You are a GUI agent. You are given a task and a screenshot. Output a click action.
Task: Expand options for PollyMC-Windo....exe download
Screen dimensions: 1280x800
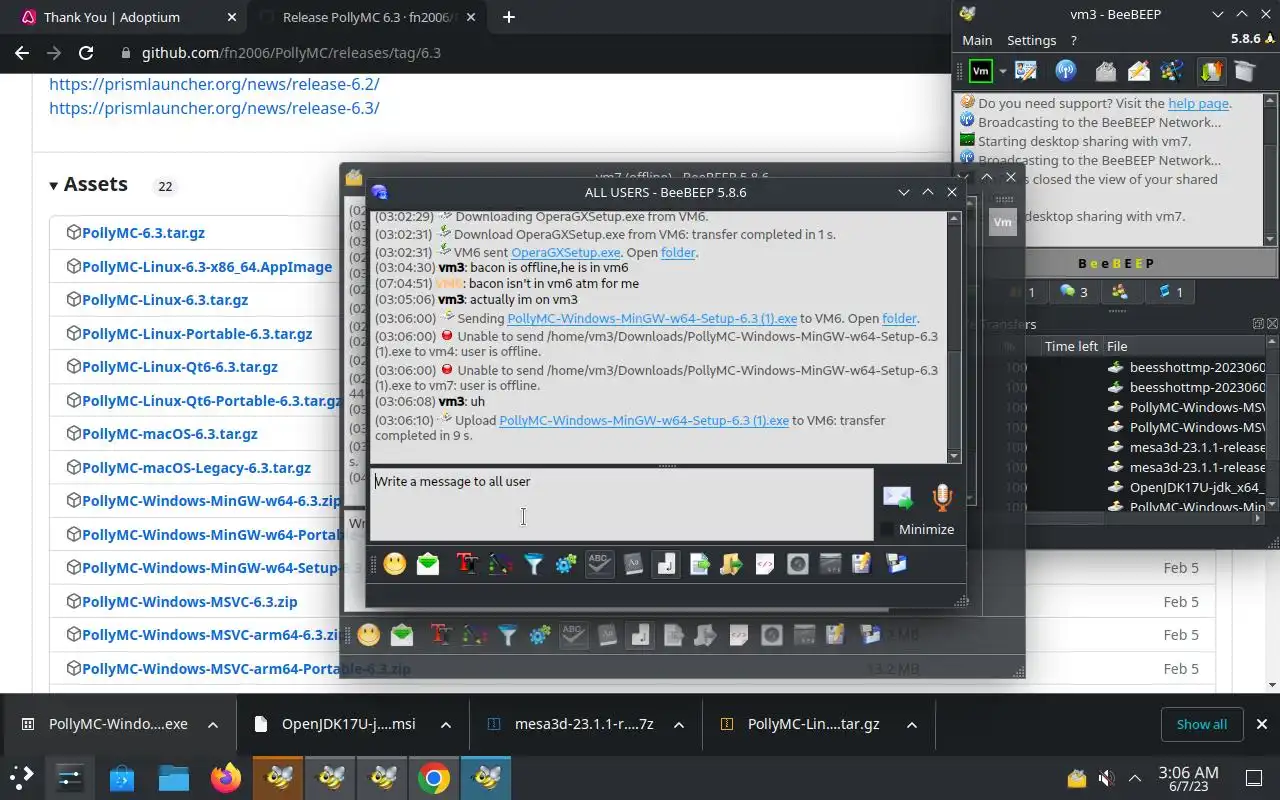[213, 724]
